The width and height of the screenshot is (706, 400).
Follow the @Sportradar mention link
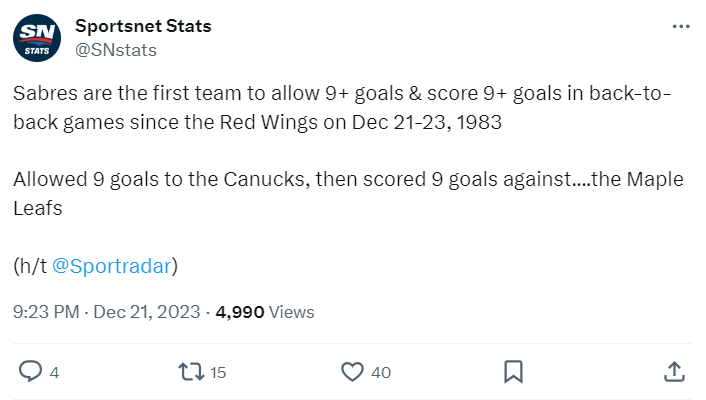(112, 266)
